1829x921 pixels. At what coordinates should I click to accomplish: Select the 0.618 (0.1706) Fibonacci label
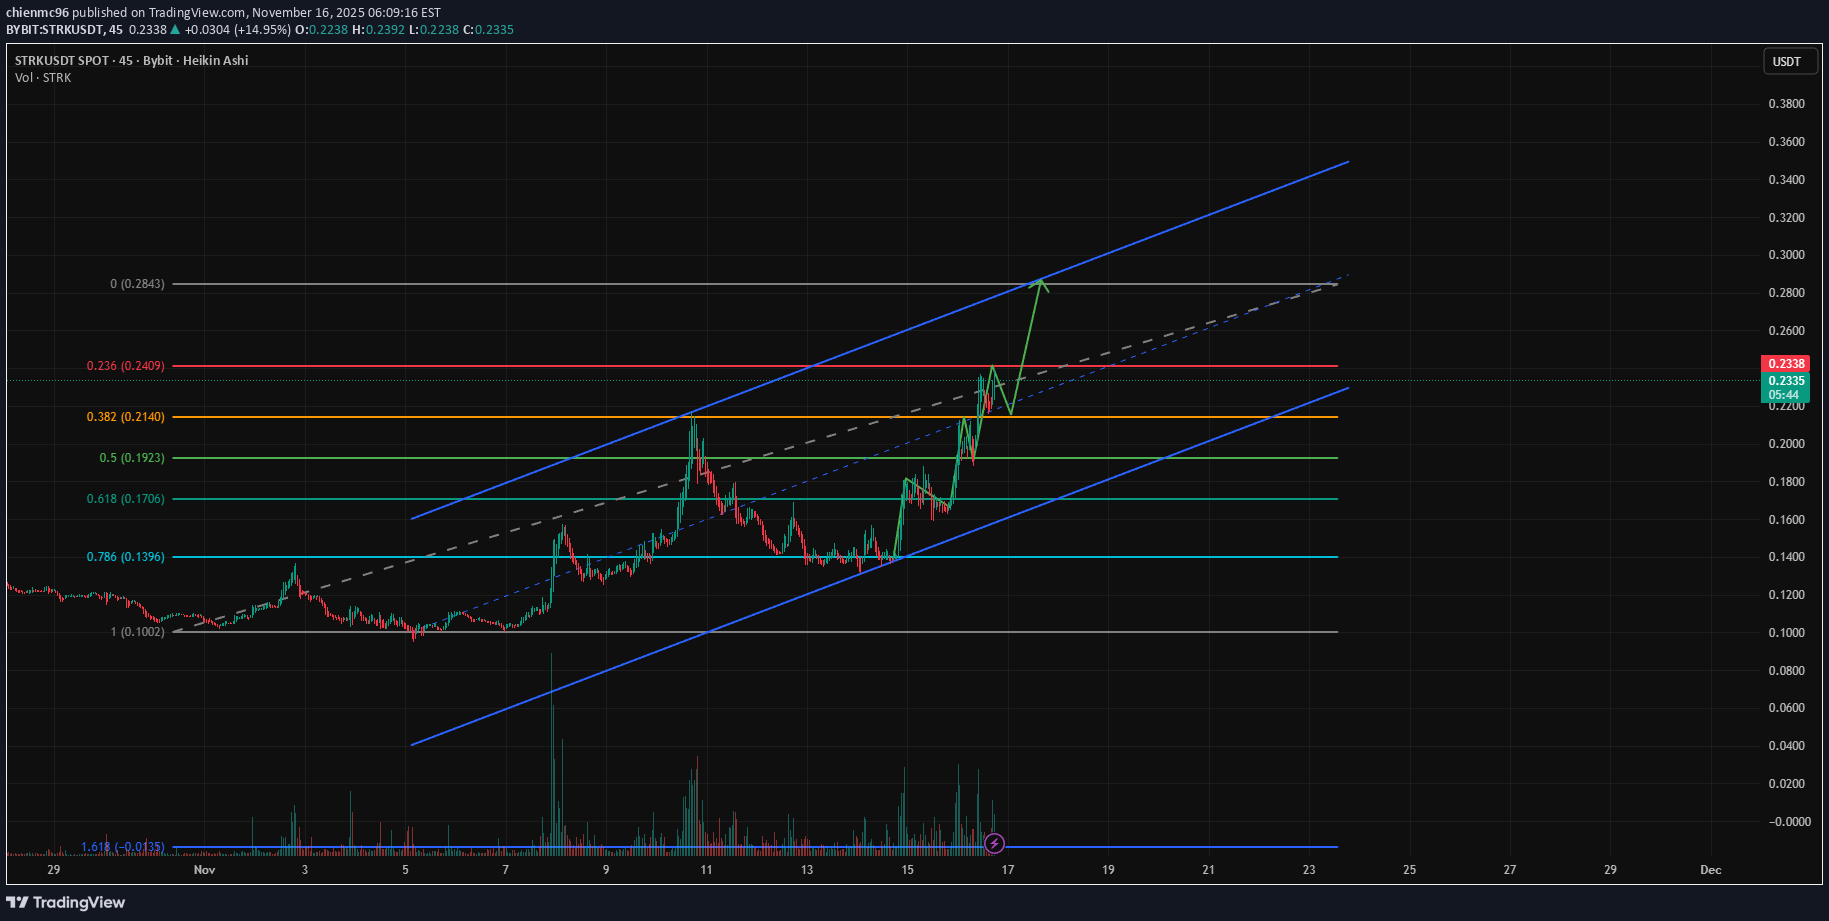pyautogui.click(x=125, y=499)
